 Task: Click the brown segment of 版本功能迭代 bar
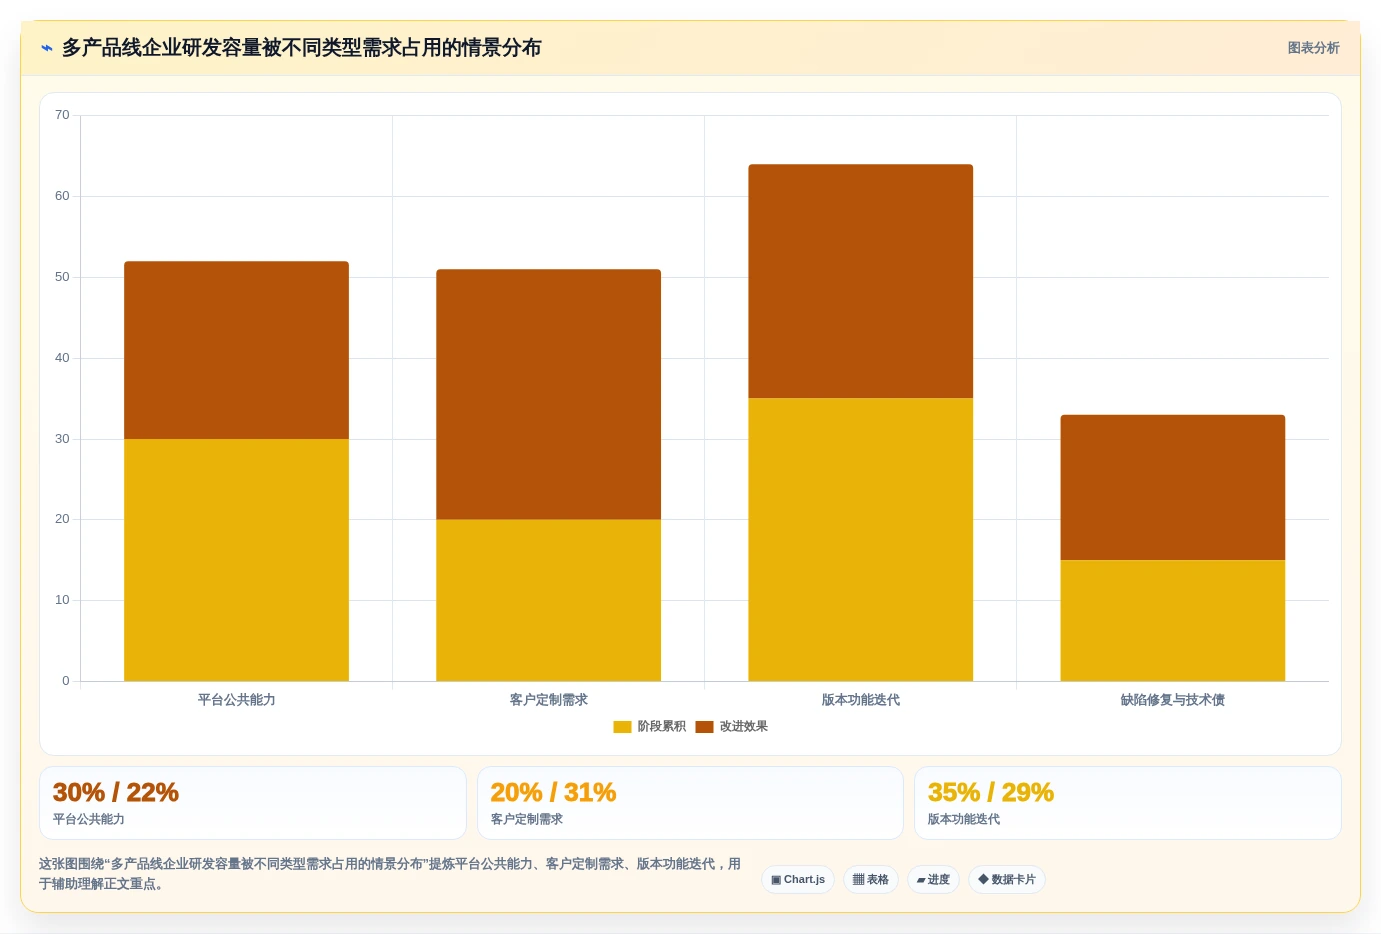point(860,281)
